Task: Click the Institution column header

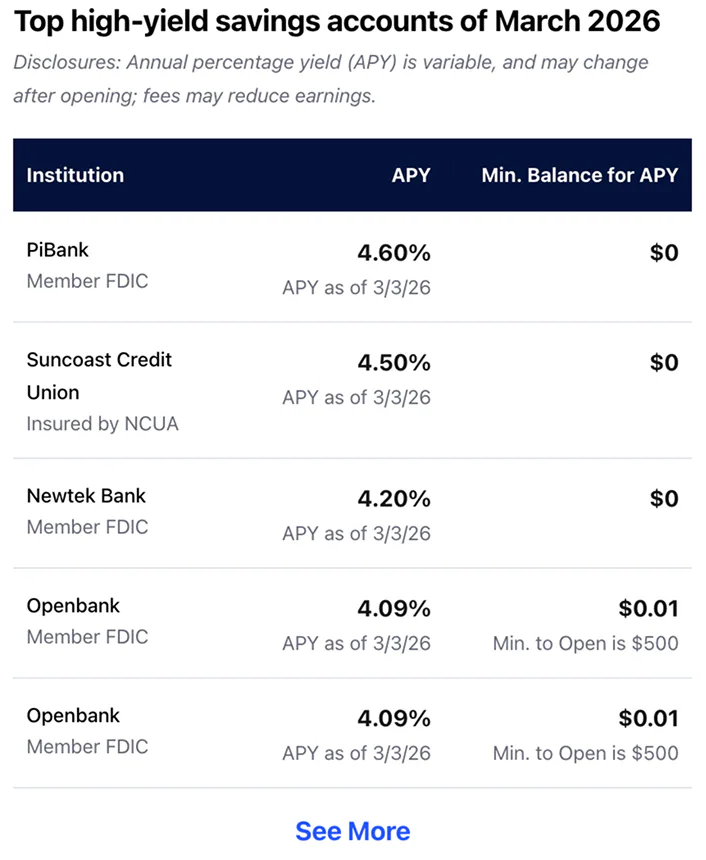Action: (74, 175)
